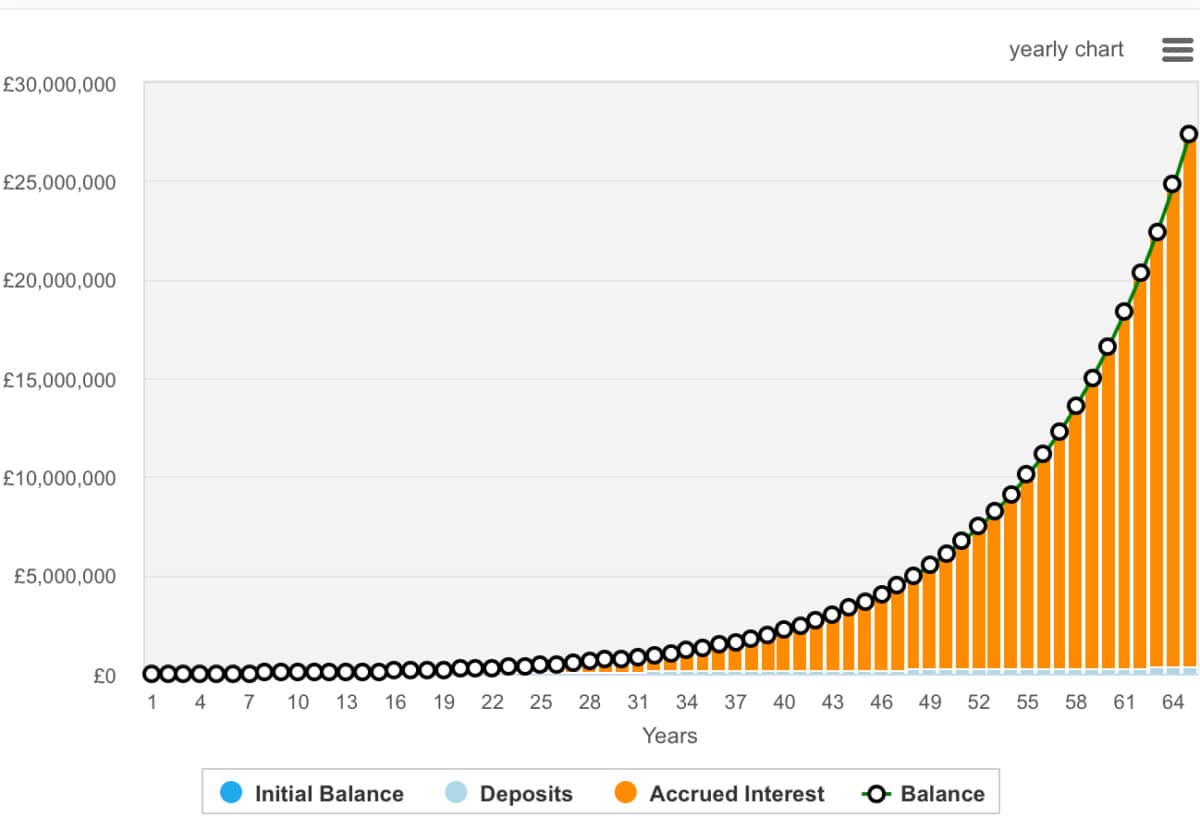
Task: Click the balance marker above year 46
Action: [881, 595]
